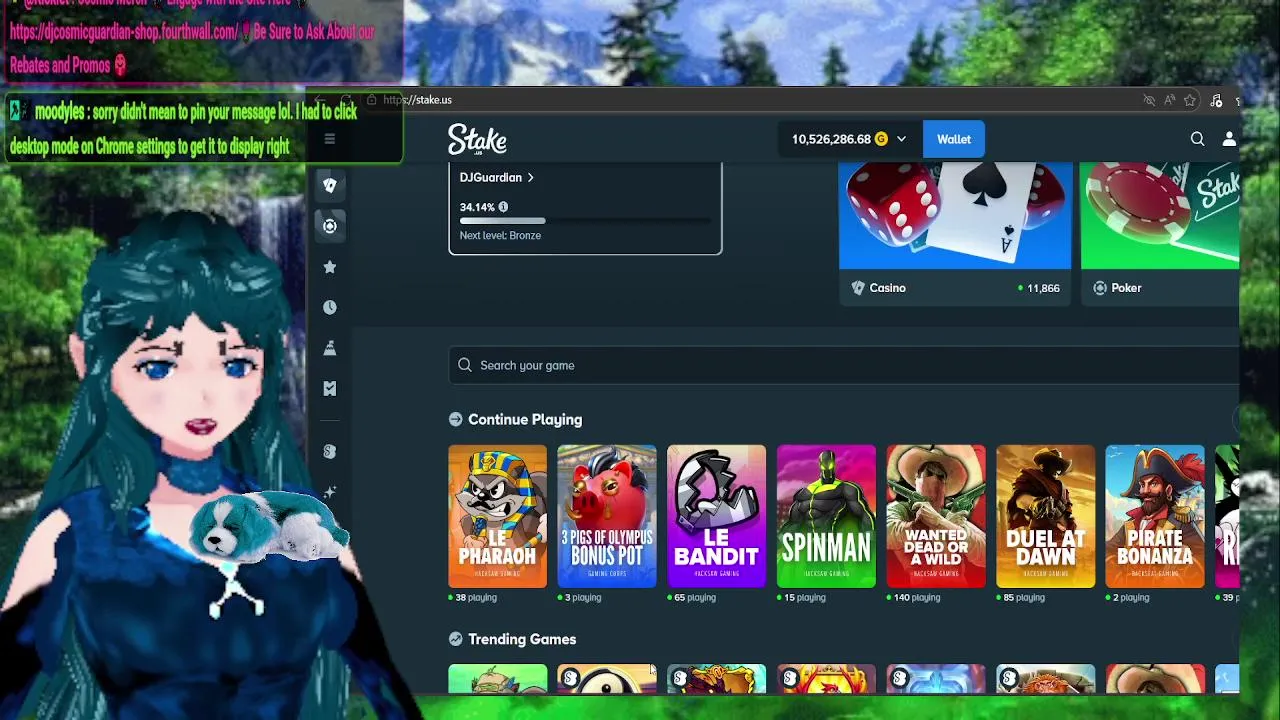Image resolution: width=1280 pixels, height=720 pixels.
Task: Focus the Search your game field
Action: [844, 365]
